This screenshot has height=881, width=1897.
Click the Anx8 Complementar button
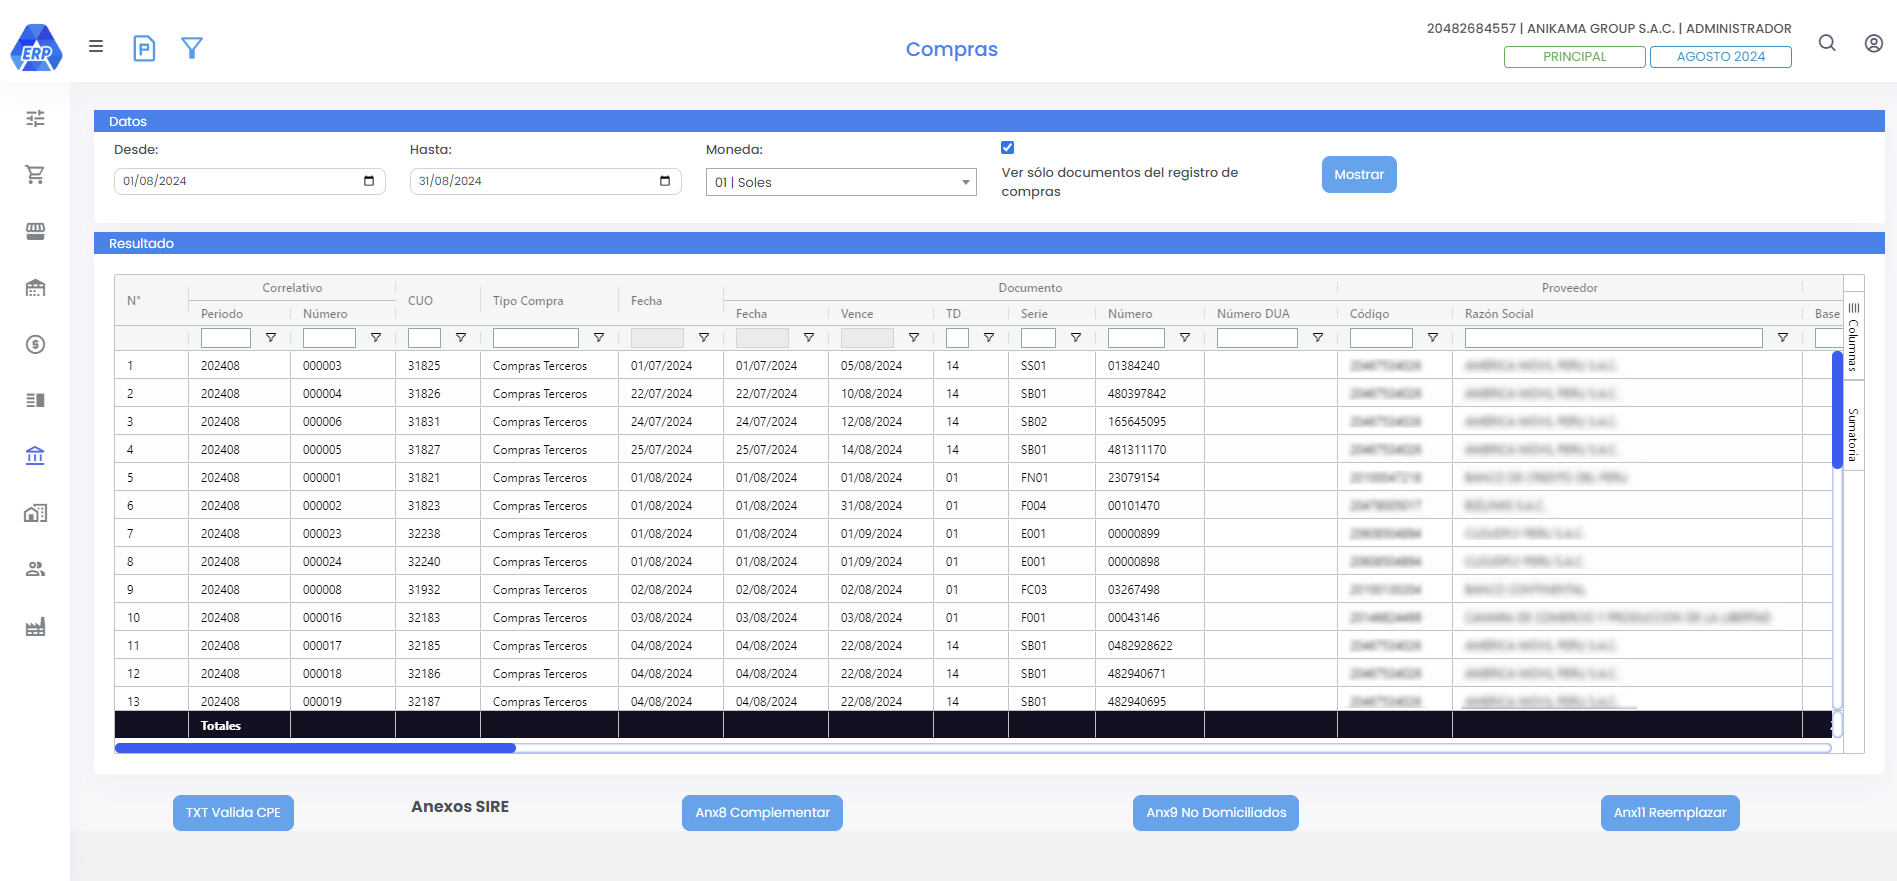[x=762, y=813]
